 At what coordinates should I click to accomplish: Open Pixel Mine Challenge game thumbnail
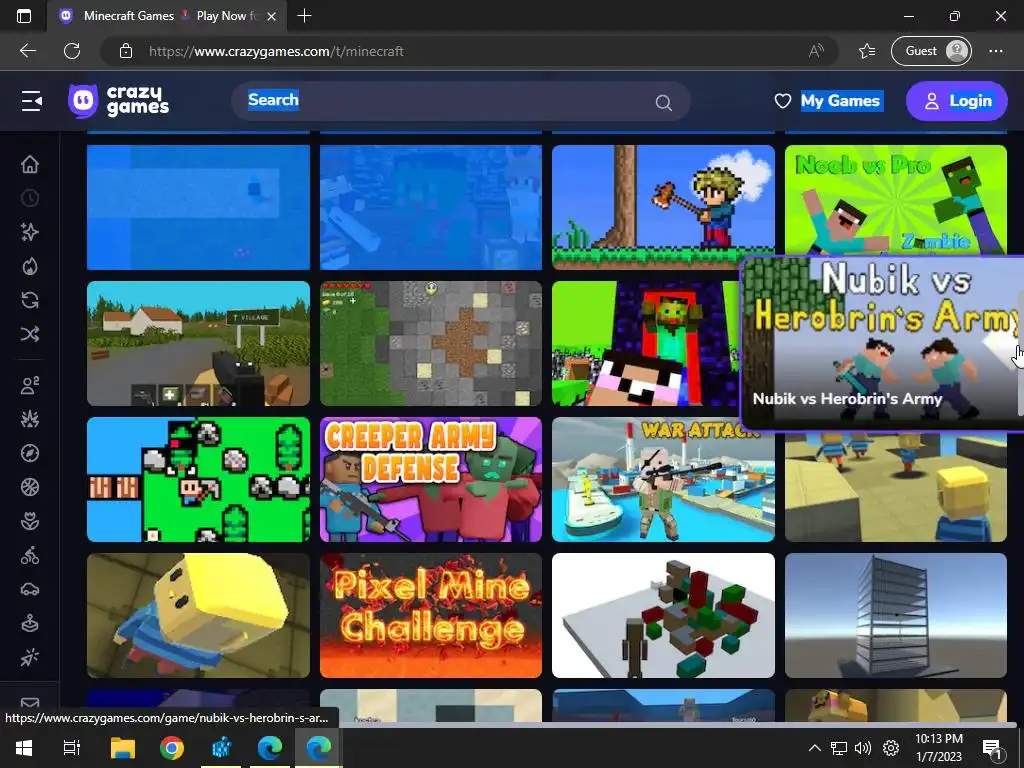point(431,615)
